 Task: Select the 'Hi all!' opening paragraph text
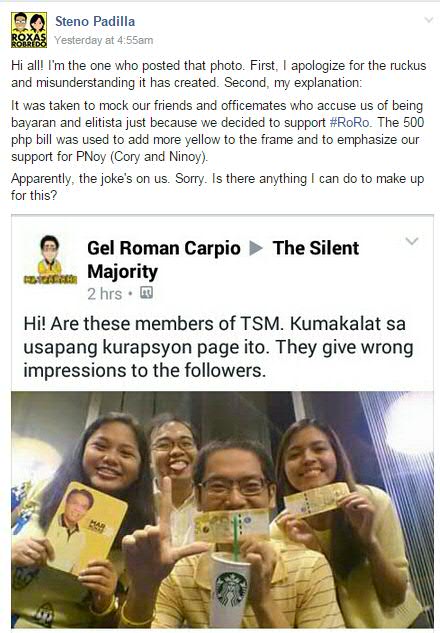[219, 74]
